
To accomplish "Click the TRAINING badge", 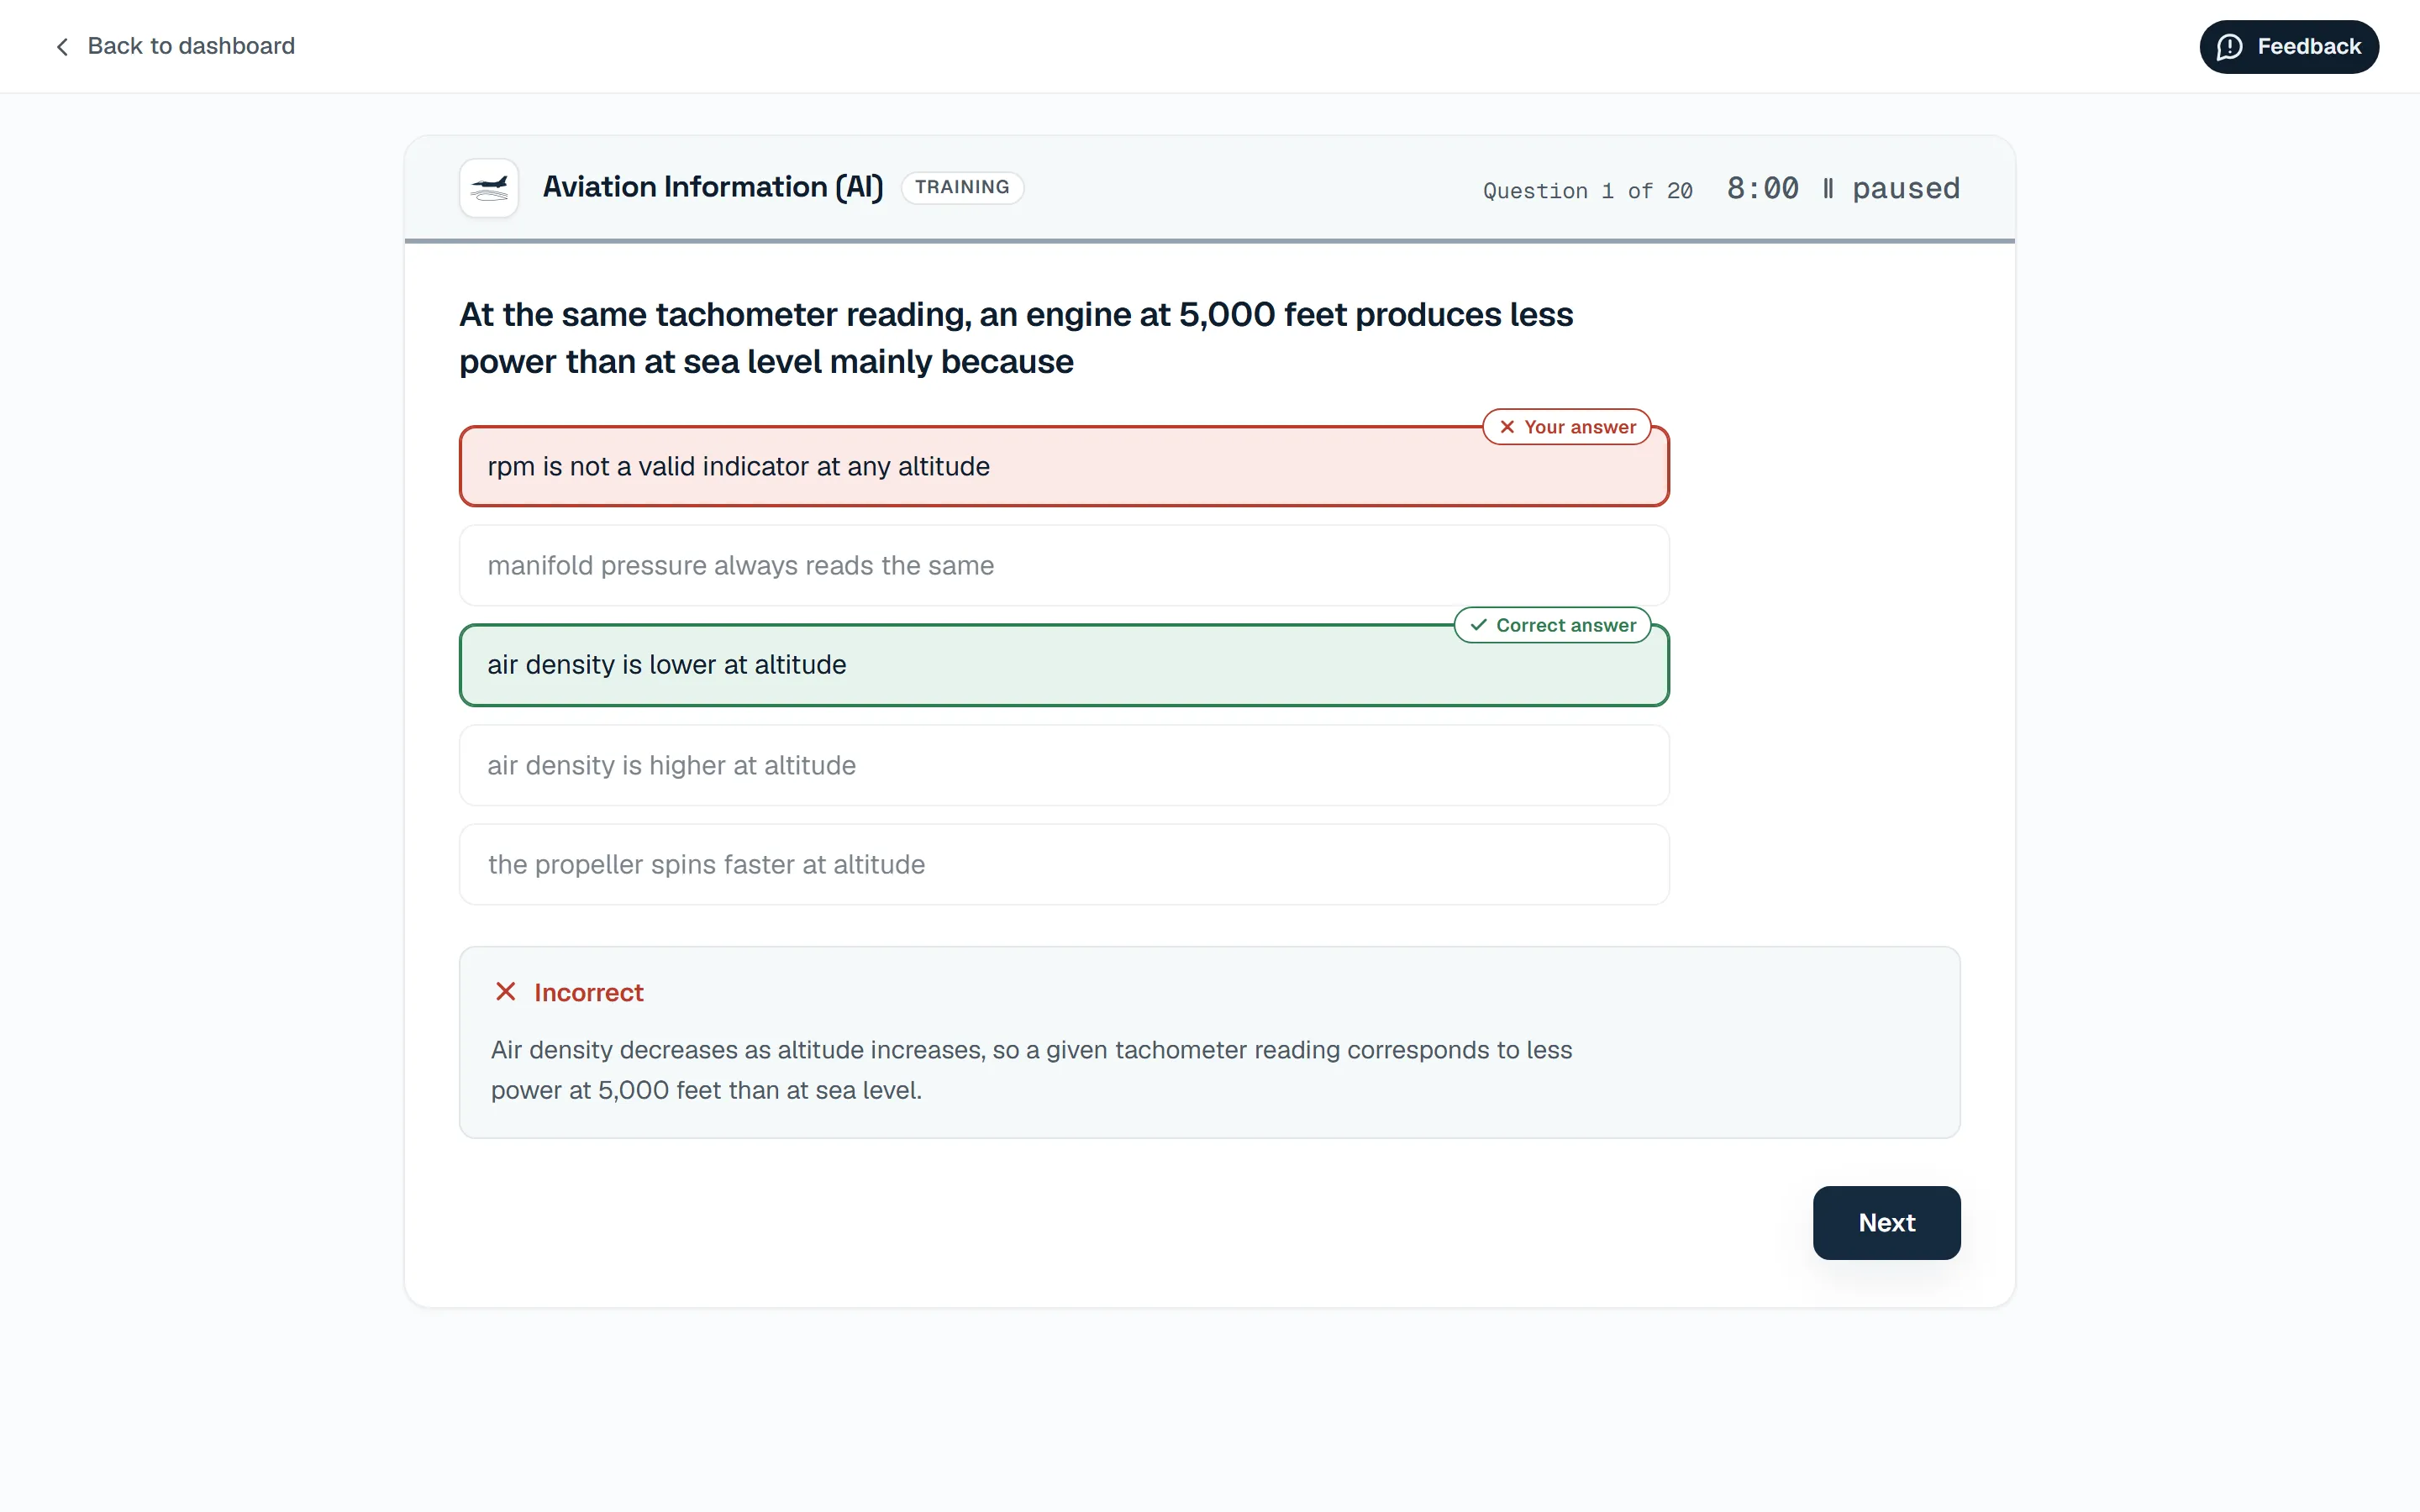I will click(962, 187).
